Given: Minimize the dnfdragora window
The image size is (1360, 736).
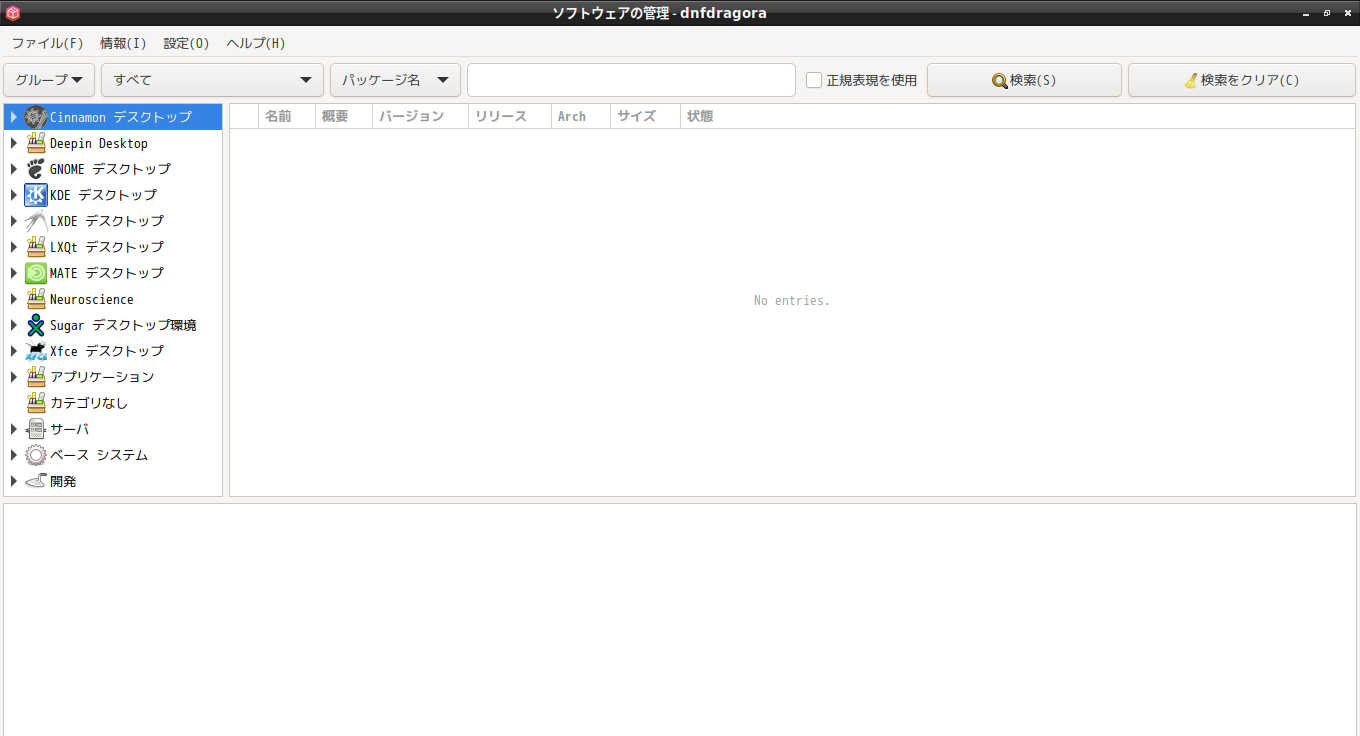Looking at the screenshot, I should pos(1306,13).
